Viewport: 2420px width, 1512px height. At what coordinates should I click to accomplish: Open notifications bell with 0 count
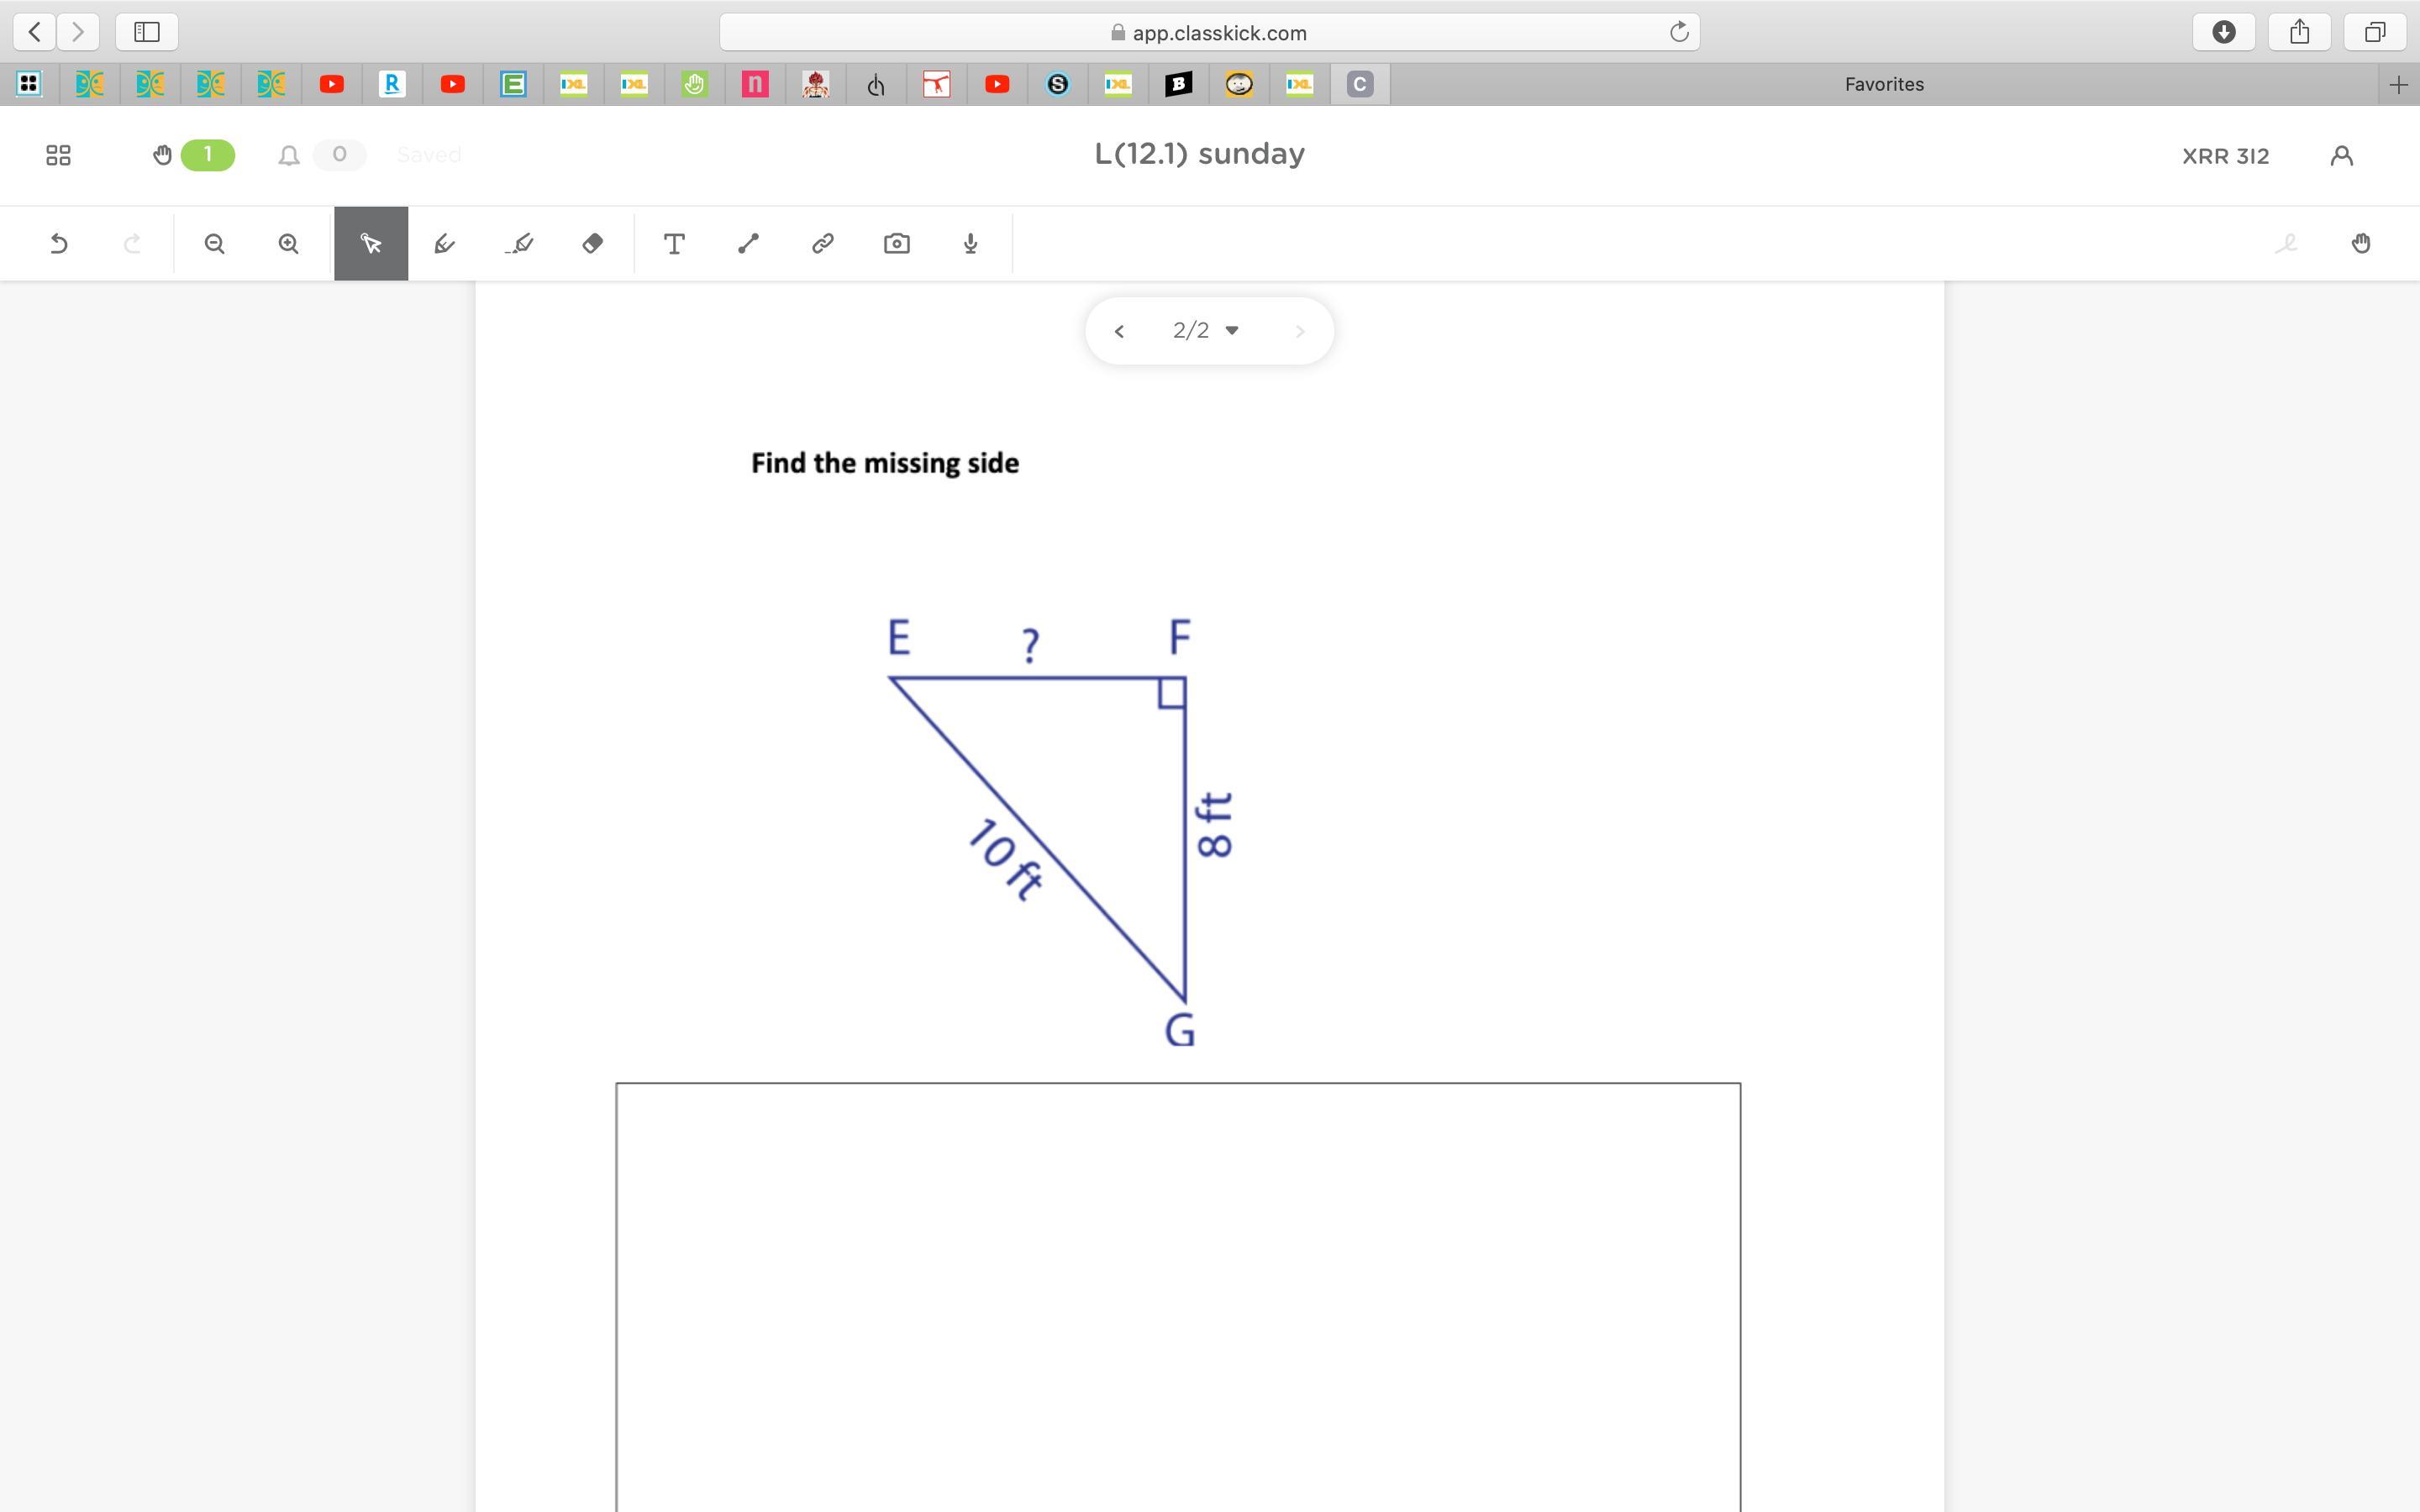click(289, 155)
